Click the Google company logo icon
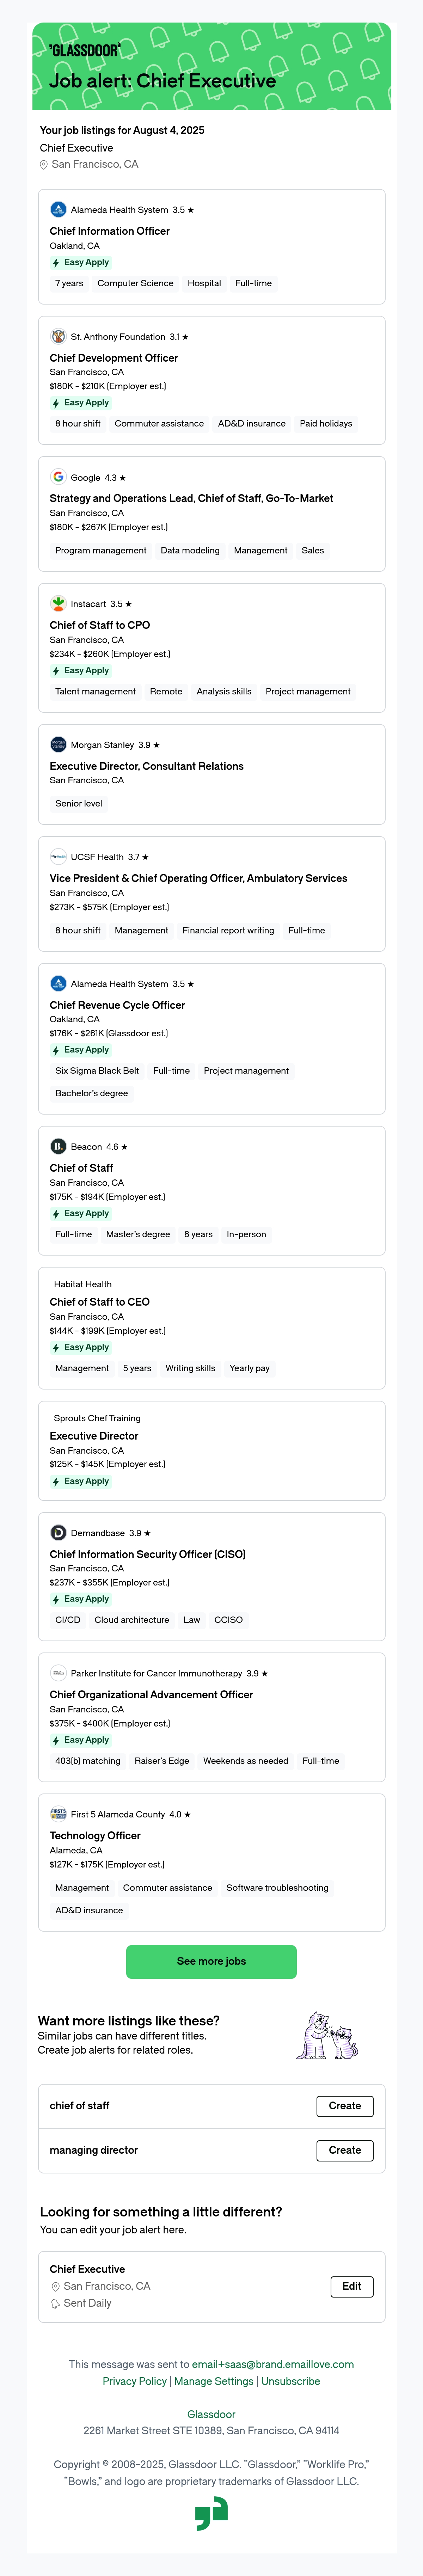This screenshot has width=423, height=2576. [58, 477]
